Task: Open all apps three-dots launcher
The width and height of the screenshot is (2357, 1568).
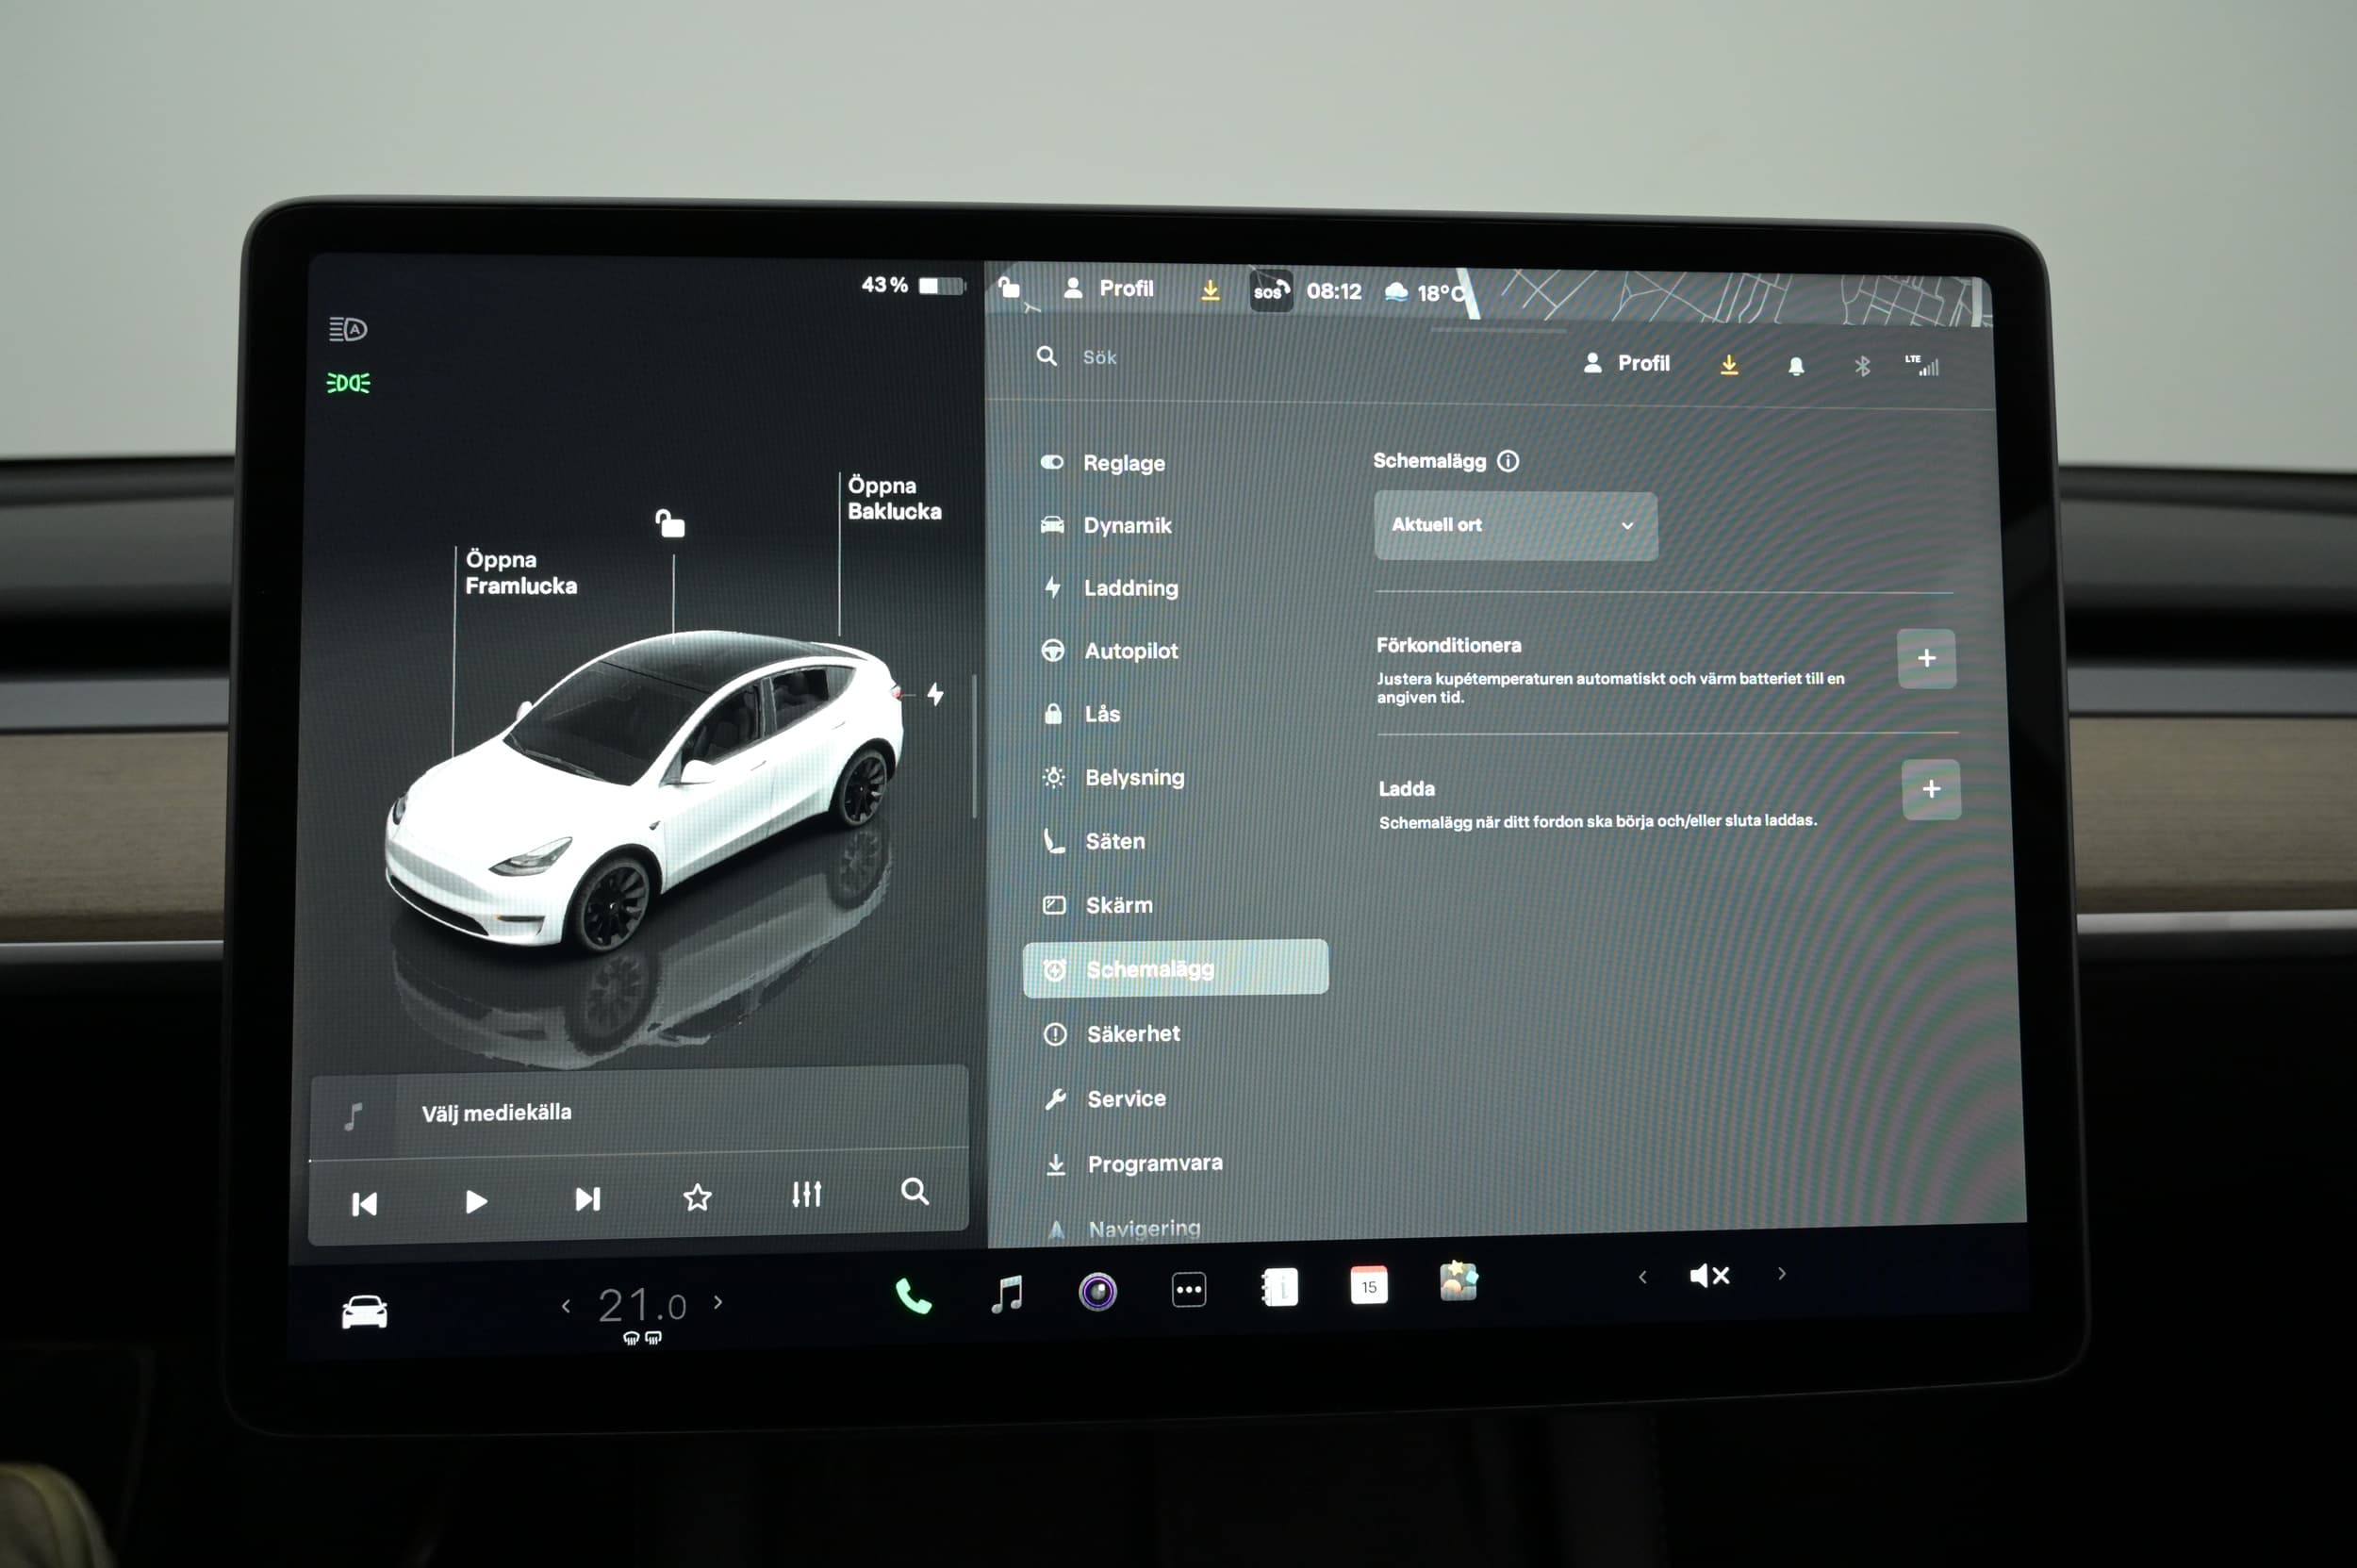Action: pyautogui.click(x=1188, y=1290)
